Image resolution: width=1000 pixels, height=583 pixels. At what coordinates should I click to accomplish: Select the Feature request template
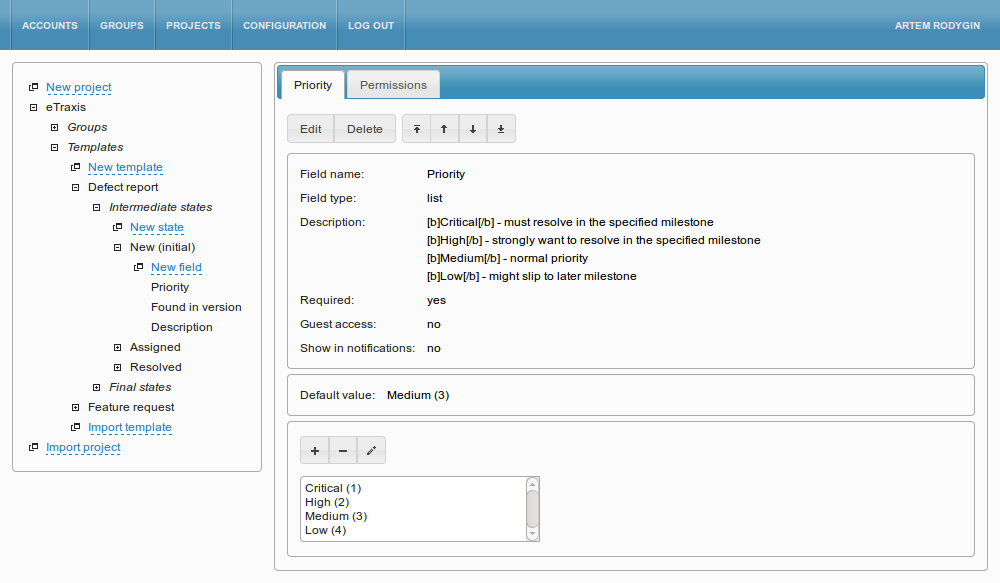pyautogui.click(x=131, y=408)
